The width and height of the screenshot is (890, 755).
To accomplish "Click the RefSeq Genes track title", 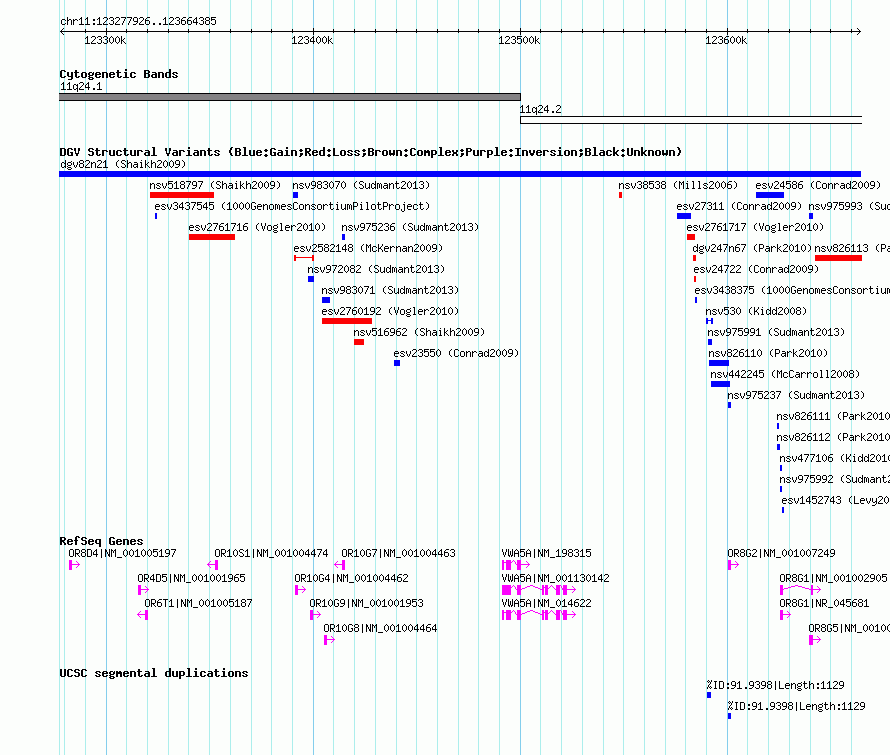I will point(101,541).
